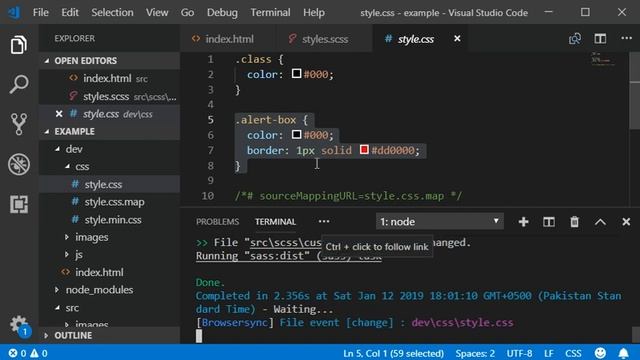
Task: Switch to the PROBLEMS panel tab
Action: [217, 222]
